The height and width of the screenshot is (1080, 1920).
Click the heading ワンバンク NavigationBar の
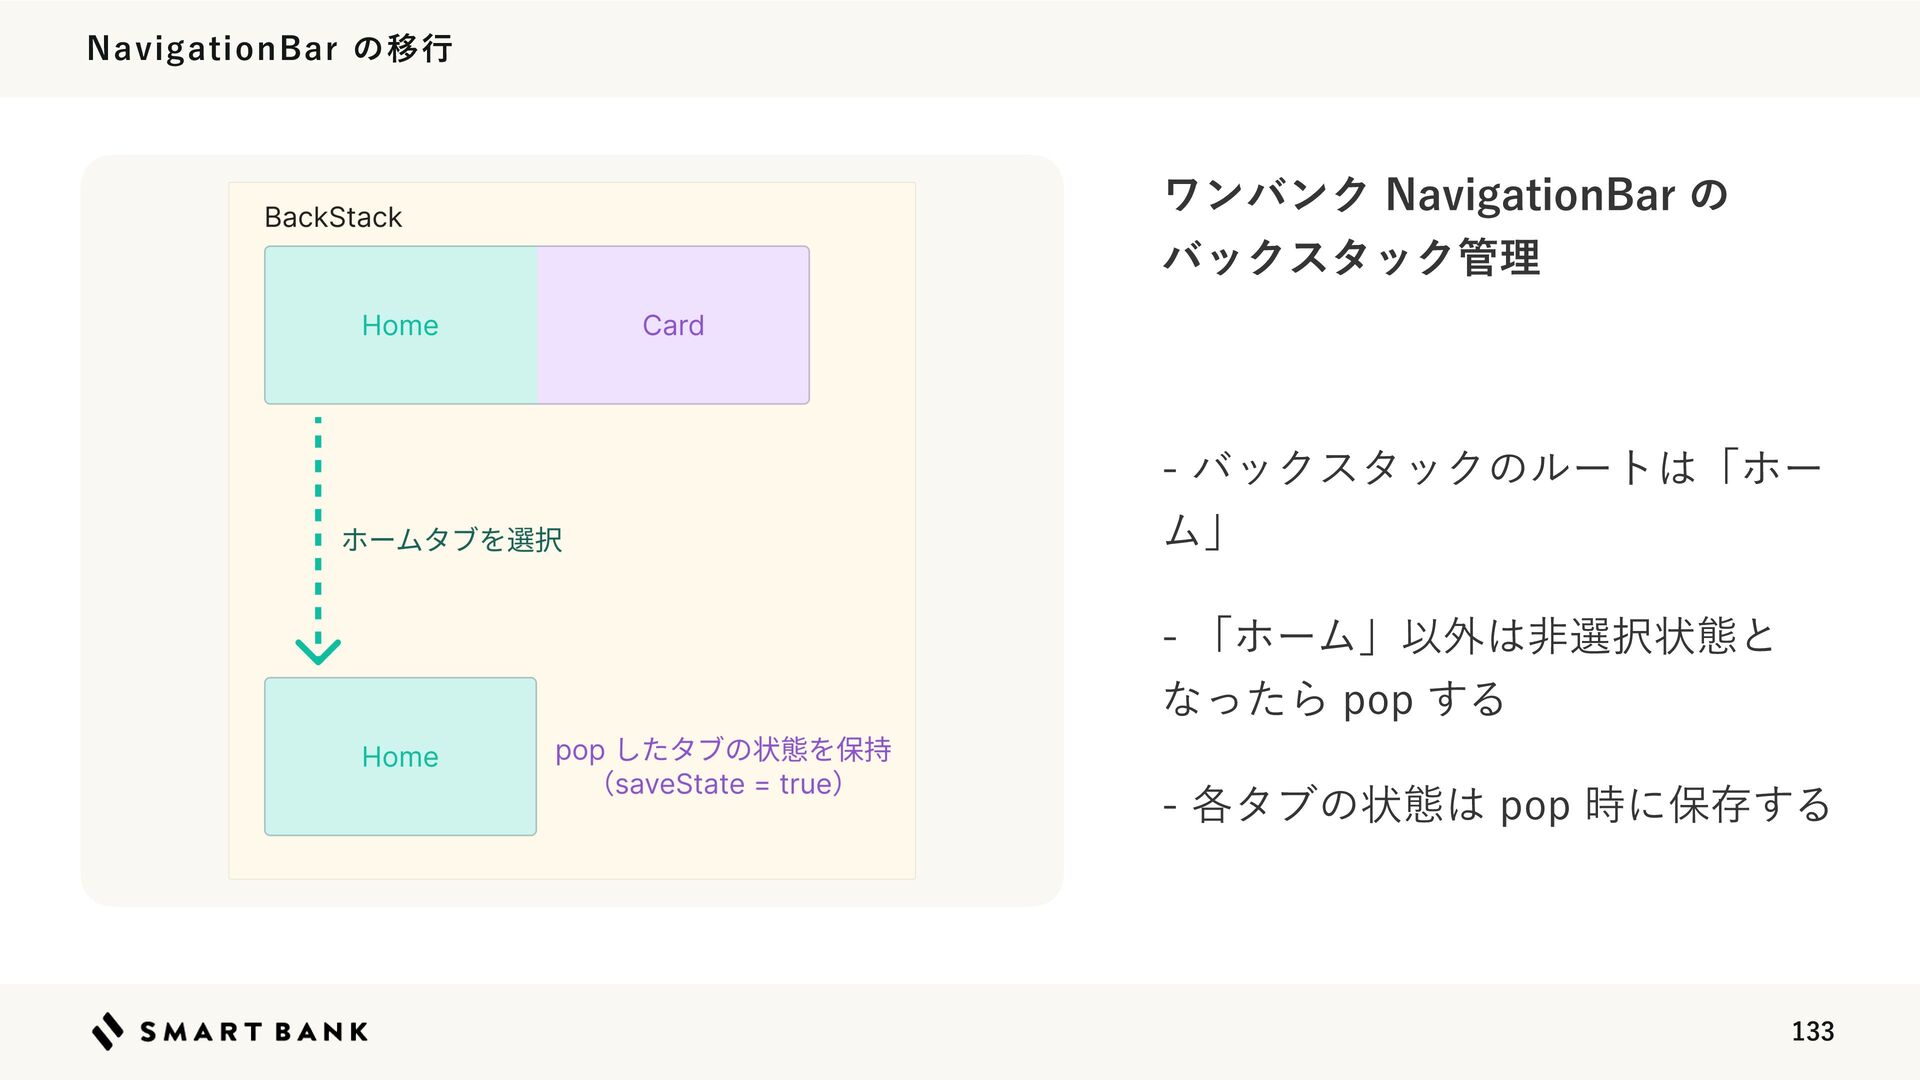point(1446,194)
